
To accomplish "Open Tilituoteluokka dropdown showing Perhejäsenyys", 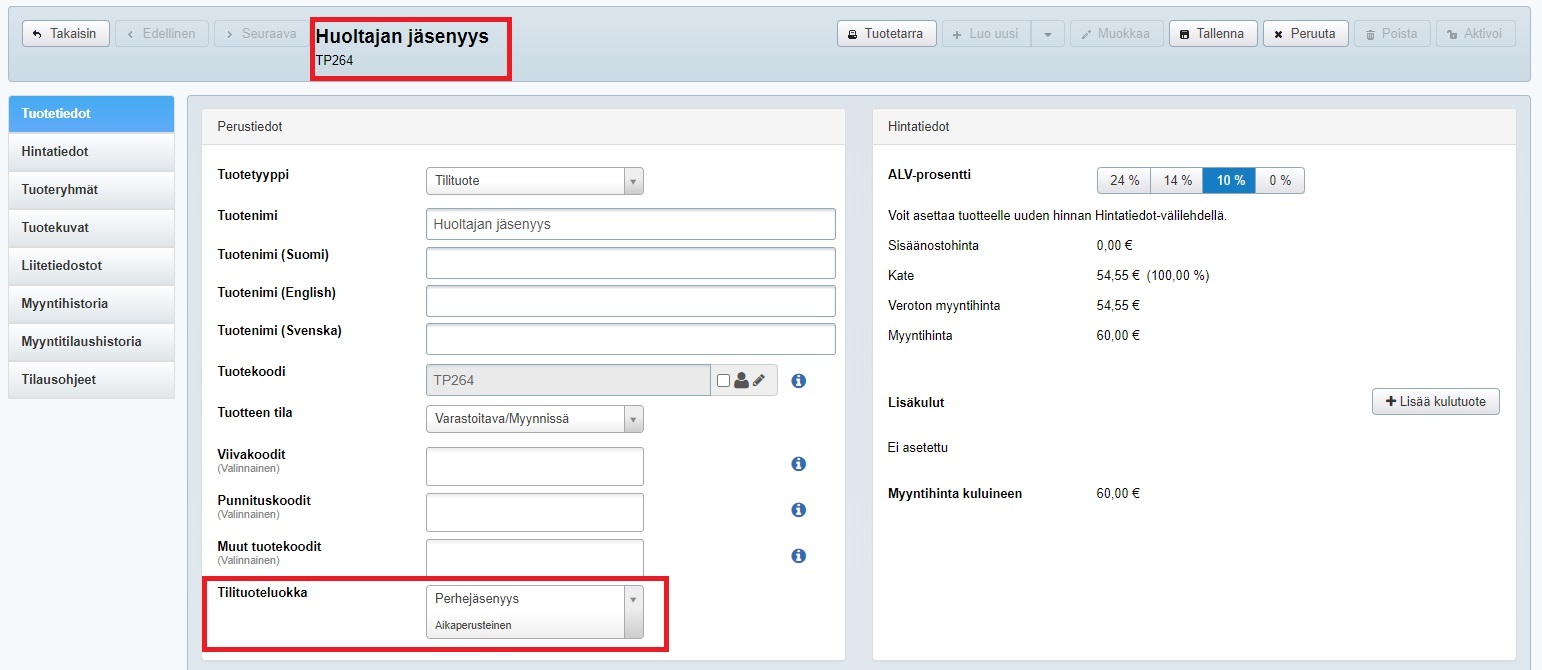I will [534, 611].
